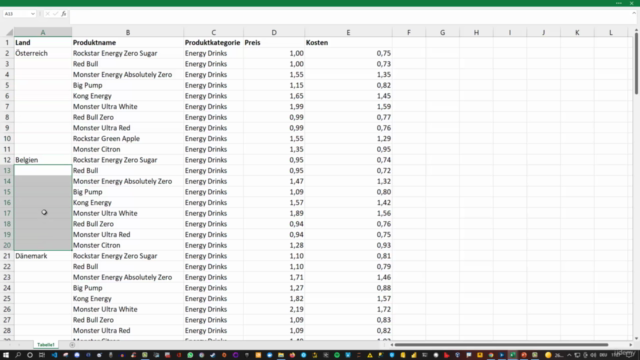
Task: Select price 1,99 cell
Action: pyautogui.click(x=274, y=107)
